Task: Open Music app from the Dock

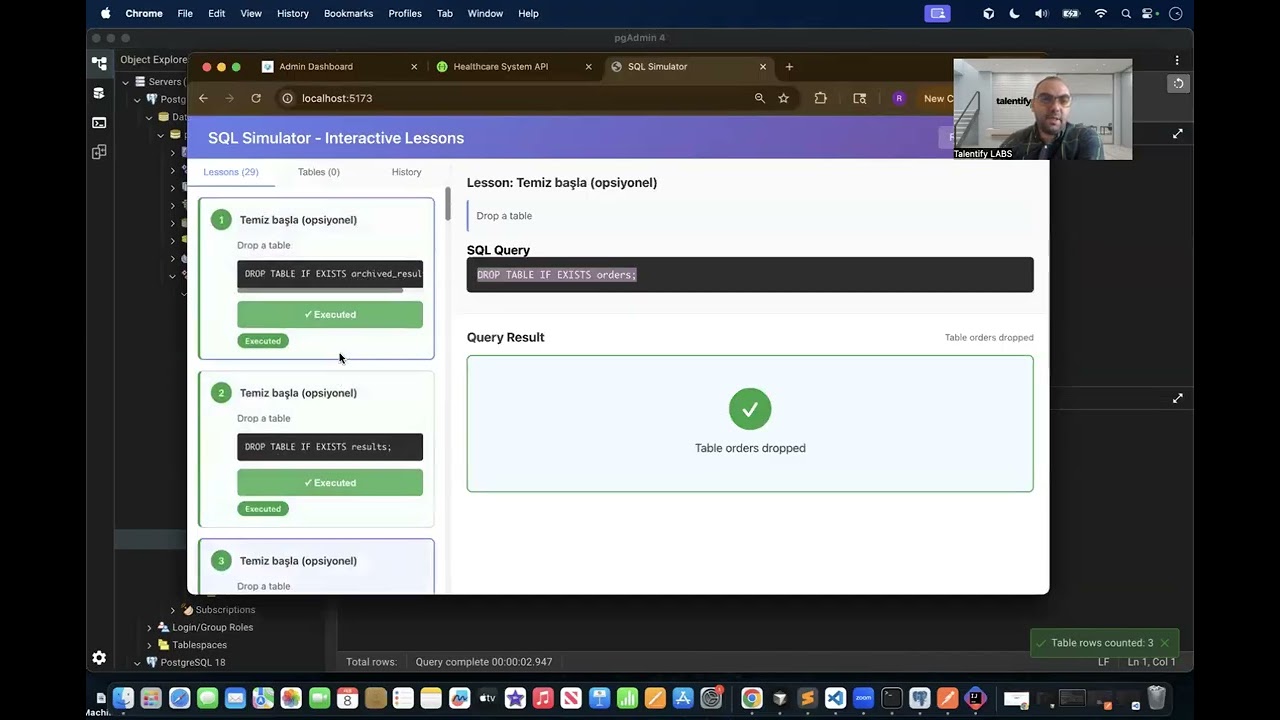Action: 543,698
